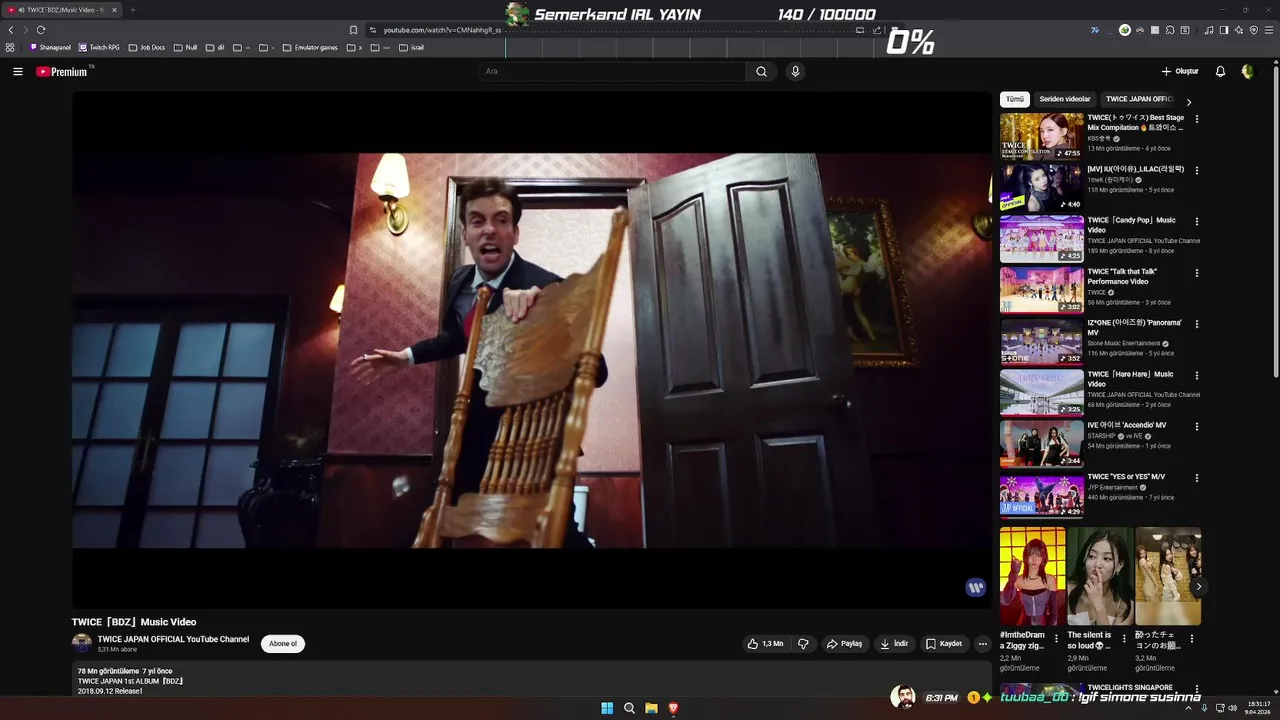
Task: Open options for IU LILAC video
Action: (1196, 170)
